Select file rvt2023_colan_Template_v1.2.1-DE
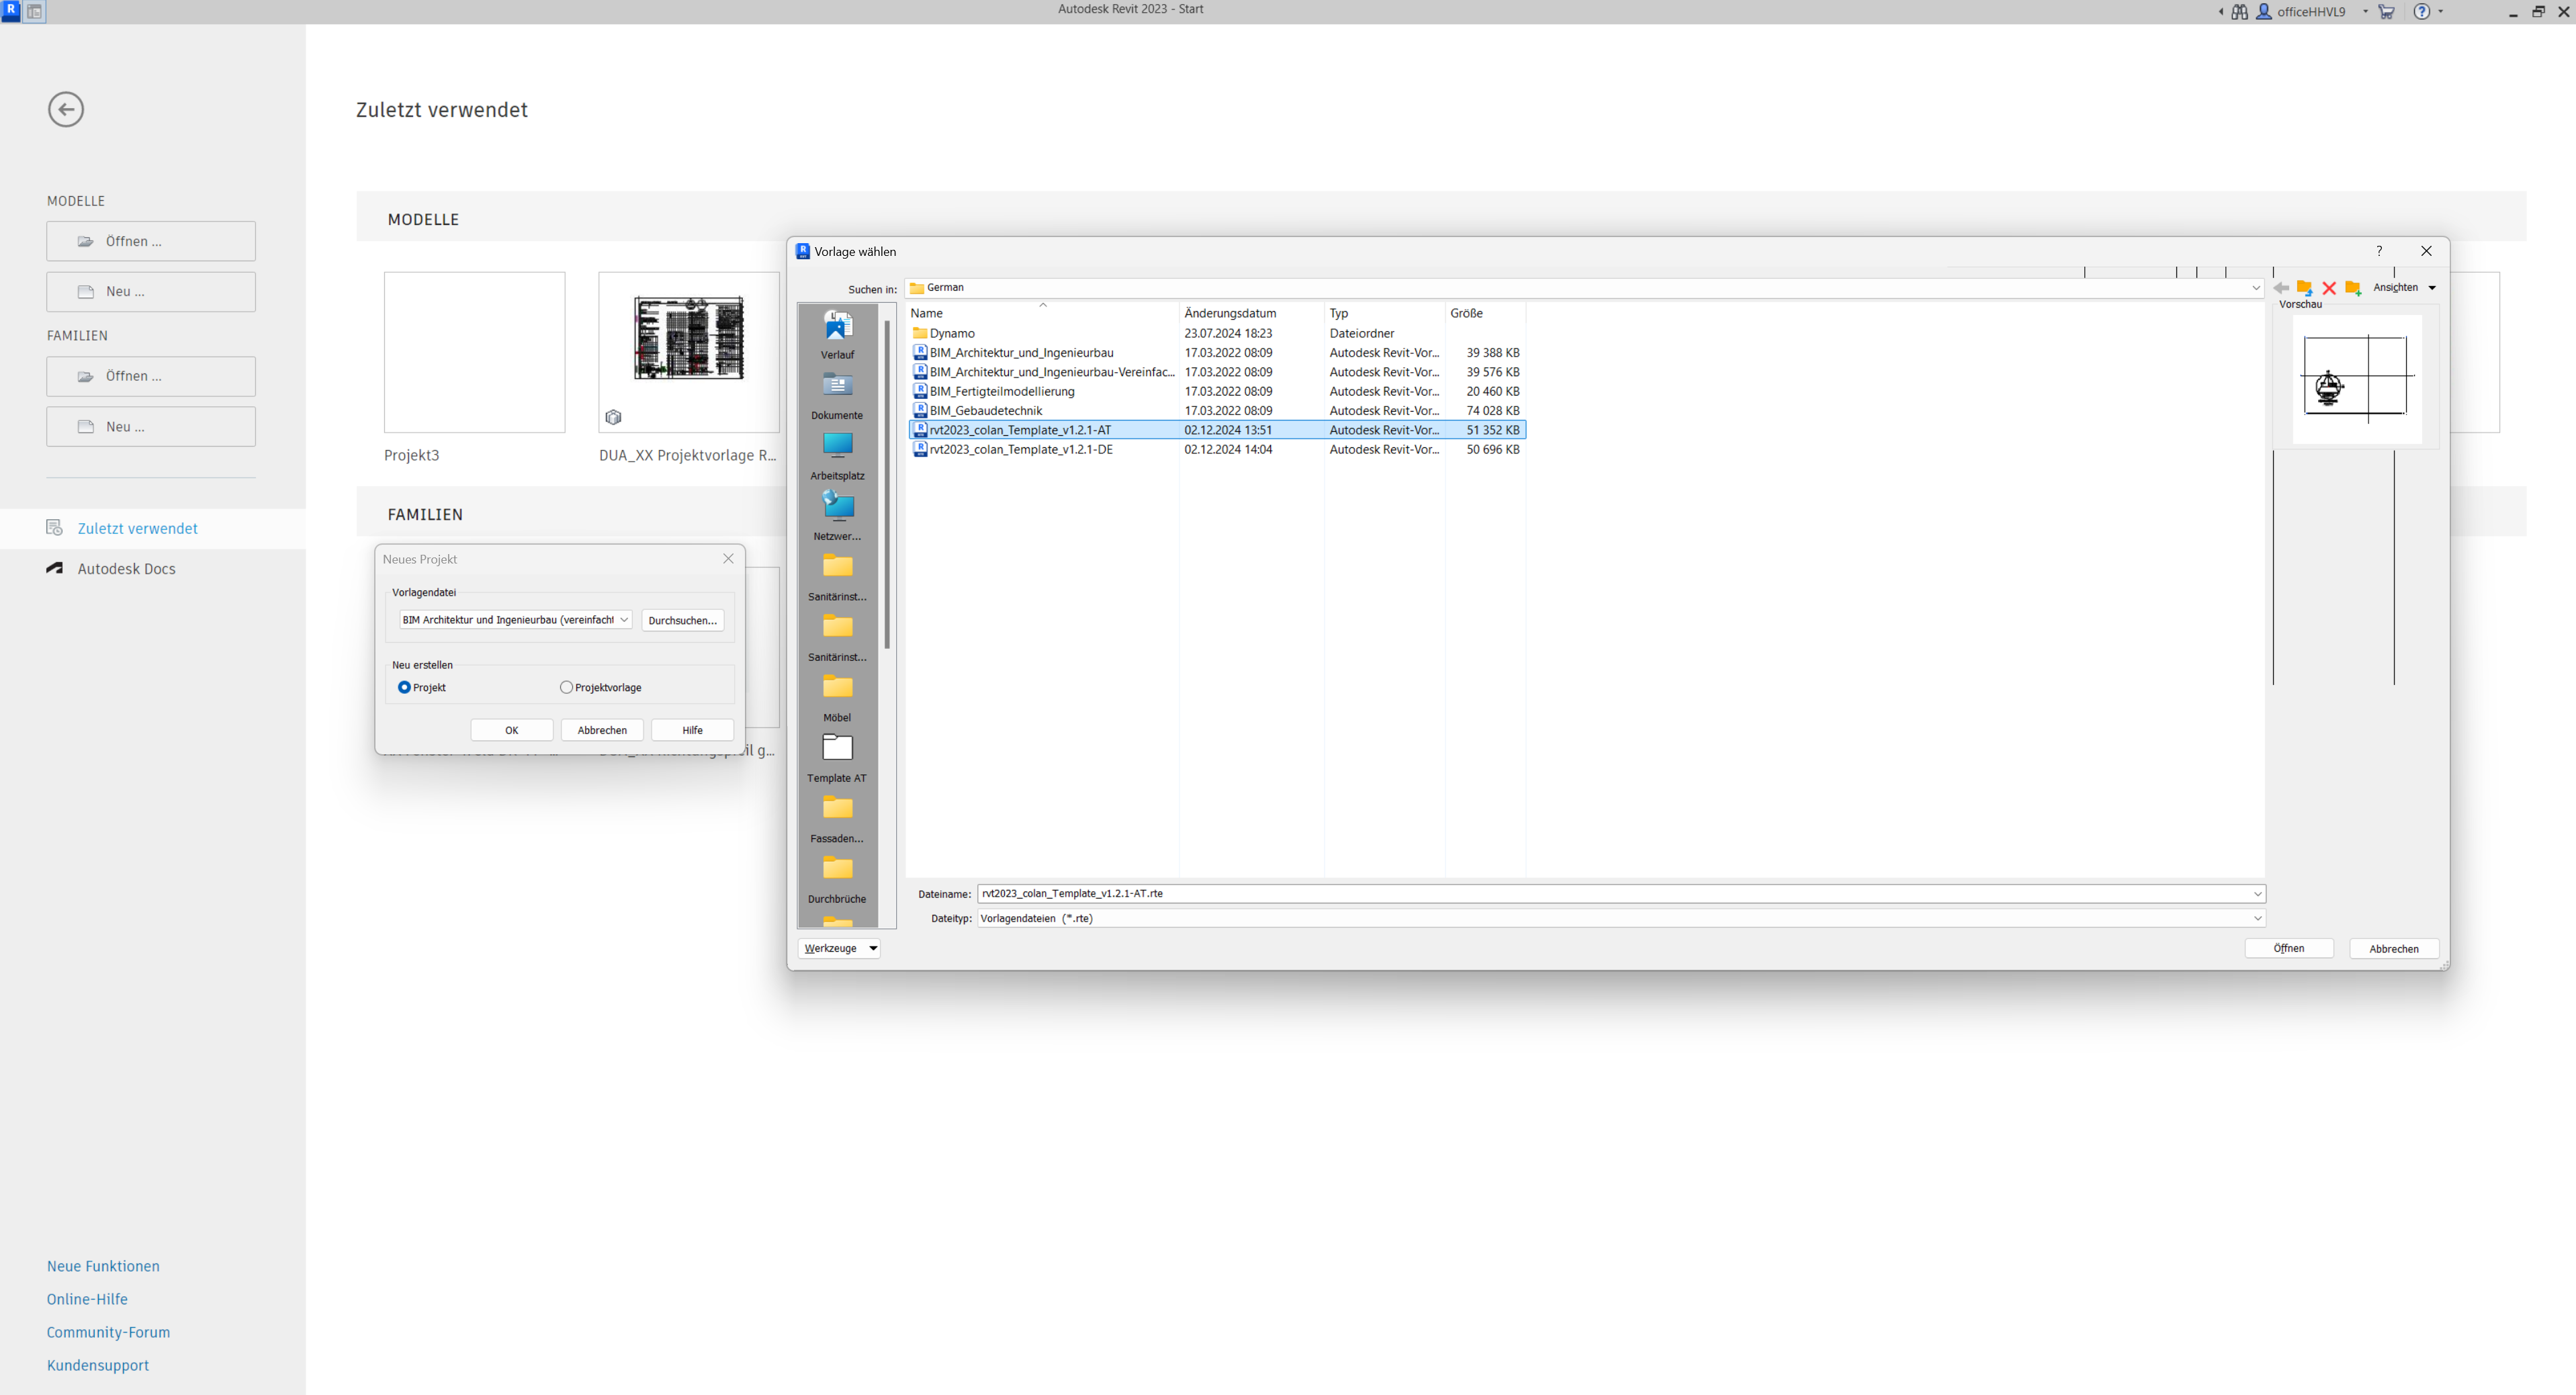 pos(1217,449)
